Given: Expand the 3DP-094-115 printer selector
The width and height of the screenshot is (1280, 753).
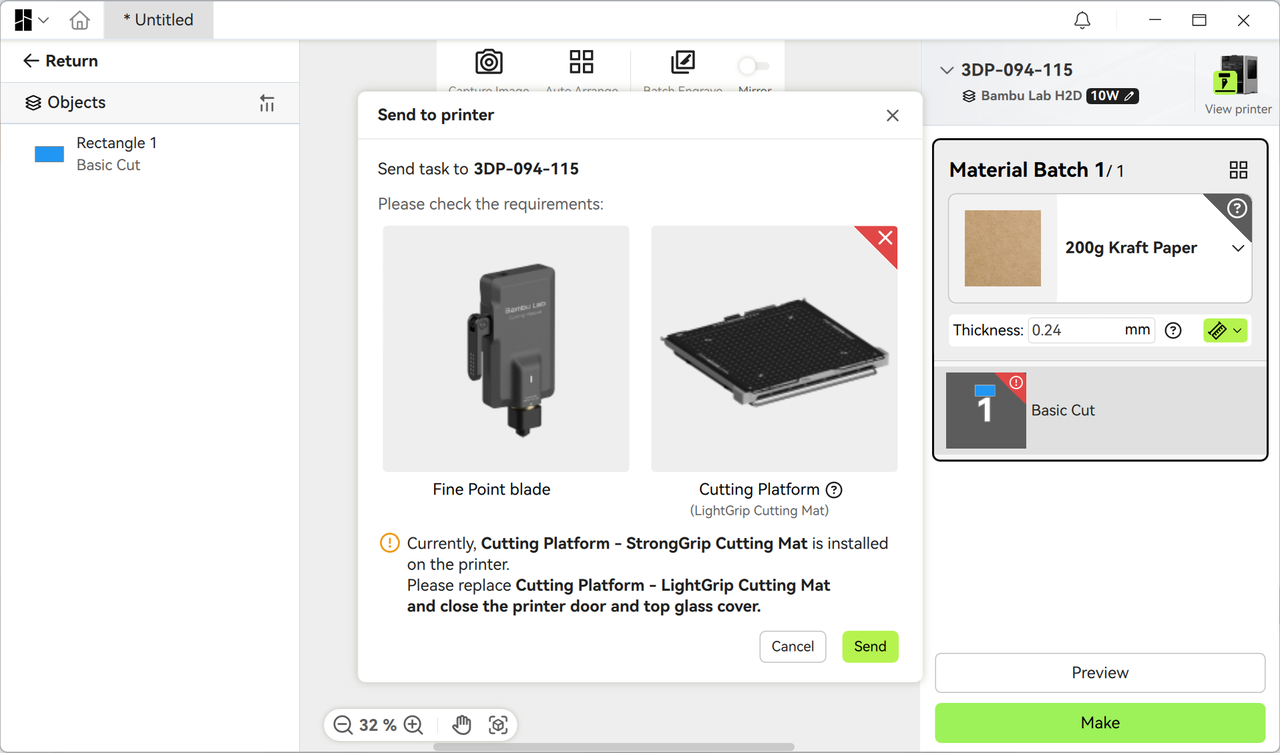Looking at the screenshot, I should pos(947,70).
